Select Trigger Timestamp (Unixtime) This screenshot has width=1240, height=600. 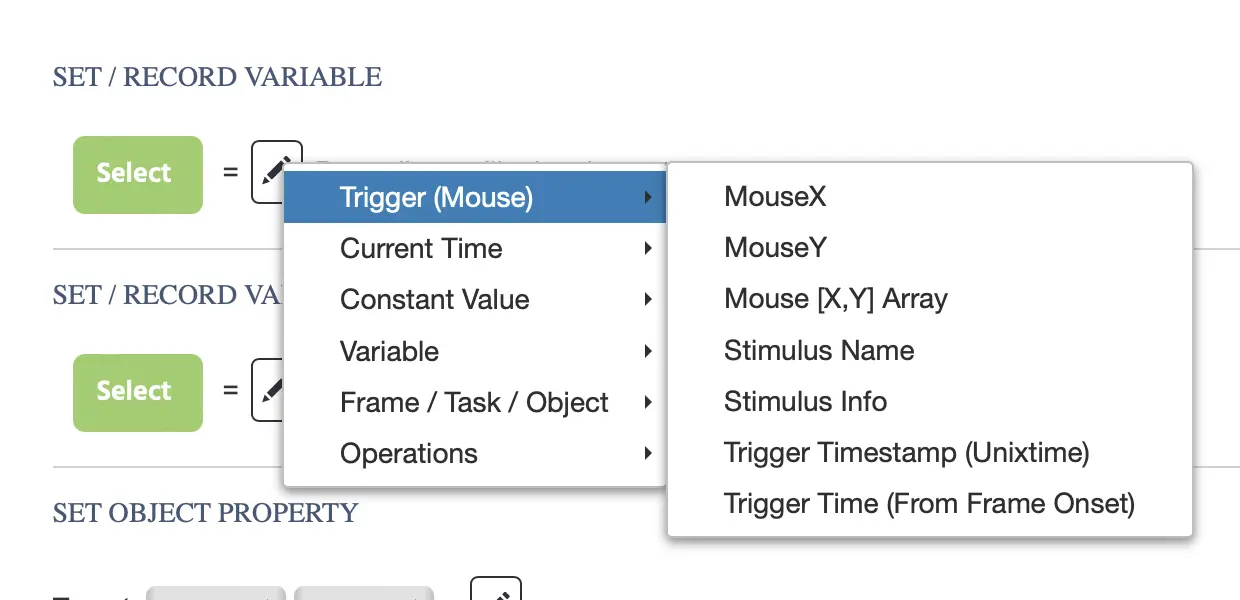coord(906,452)
